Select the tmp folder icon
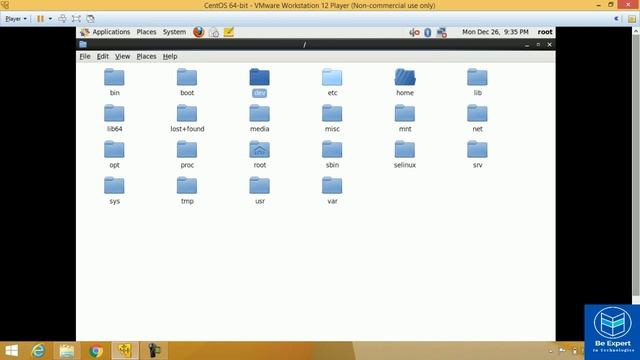640x360 pixels. (x=187, y=185)
